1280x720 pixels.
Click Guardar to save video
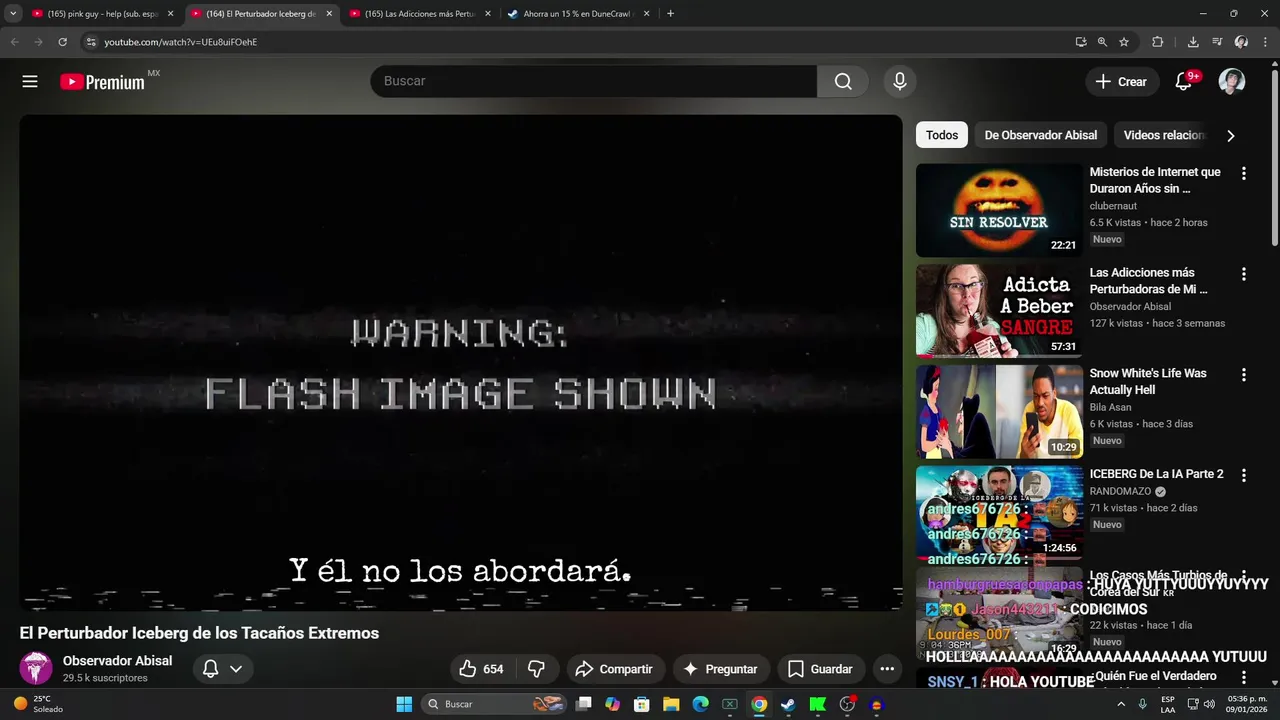coord(820,669)
